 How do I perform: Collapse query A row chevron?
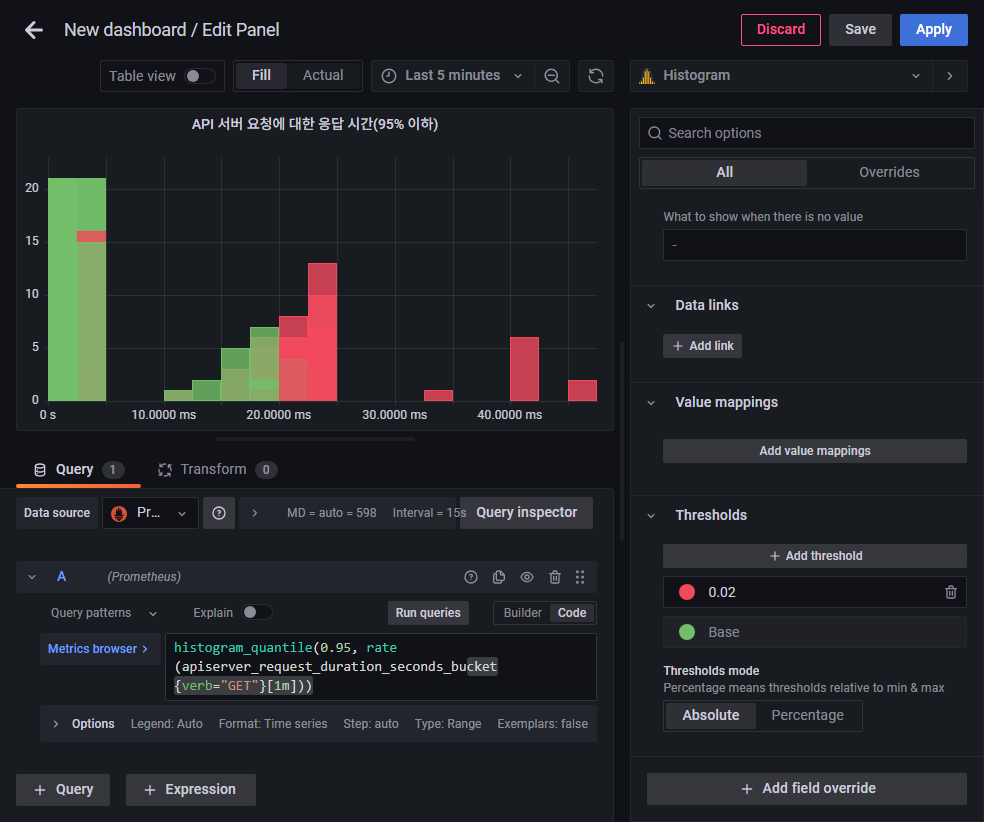[32, 577]
